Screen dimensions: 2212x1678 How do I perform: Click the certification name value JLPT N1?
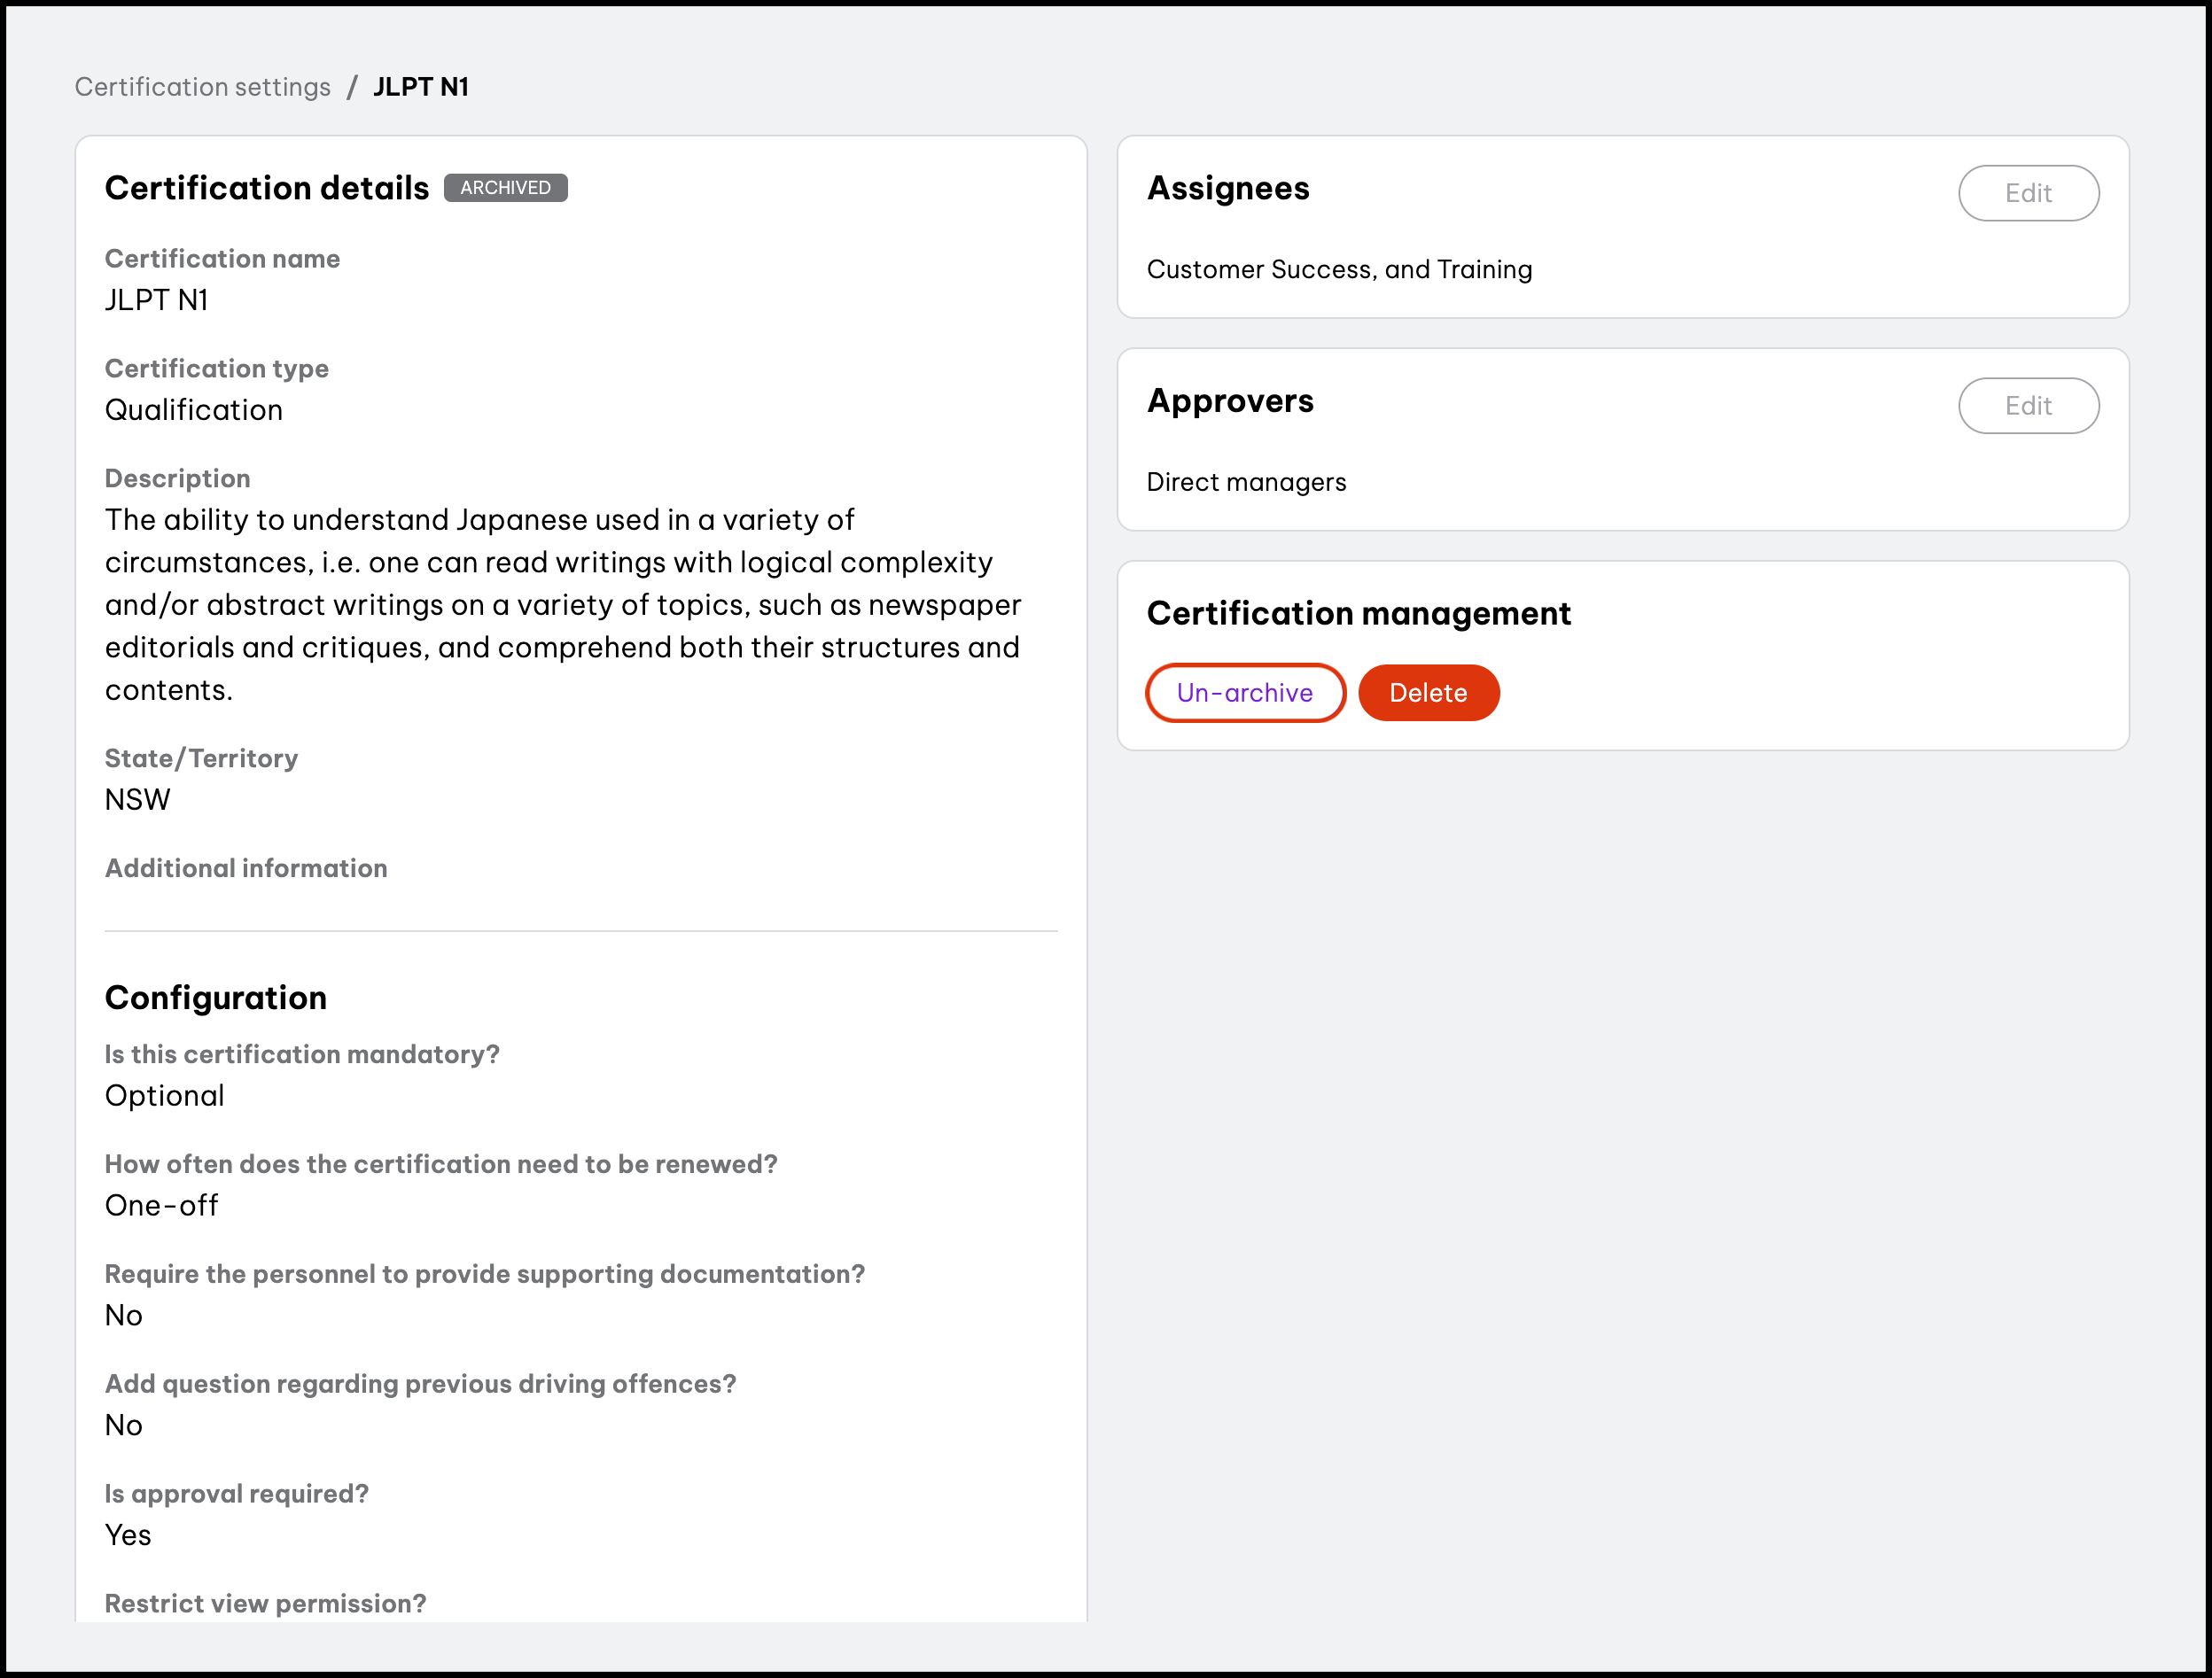(x=157, y=300)
